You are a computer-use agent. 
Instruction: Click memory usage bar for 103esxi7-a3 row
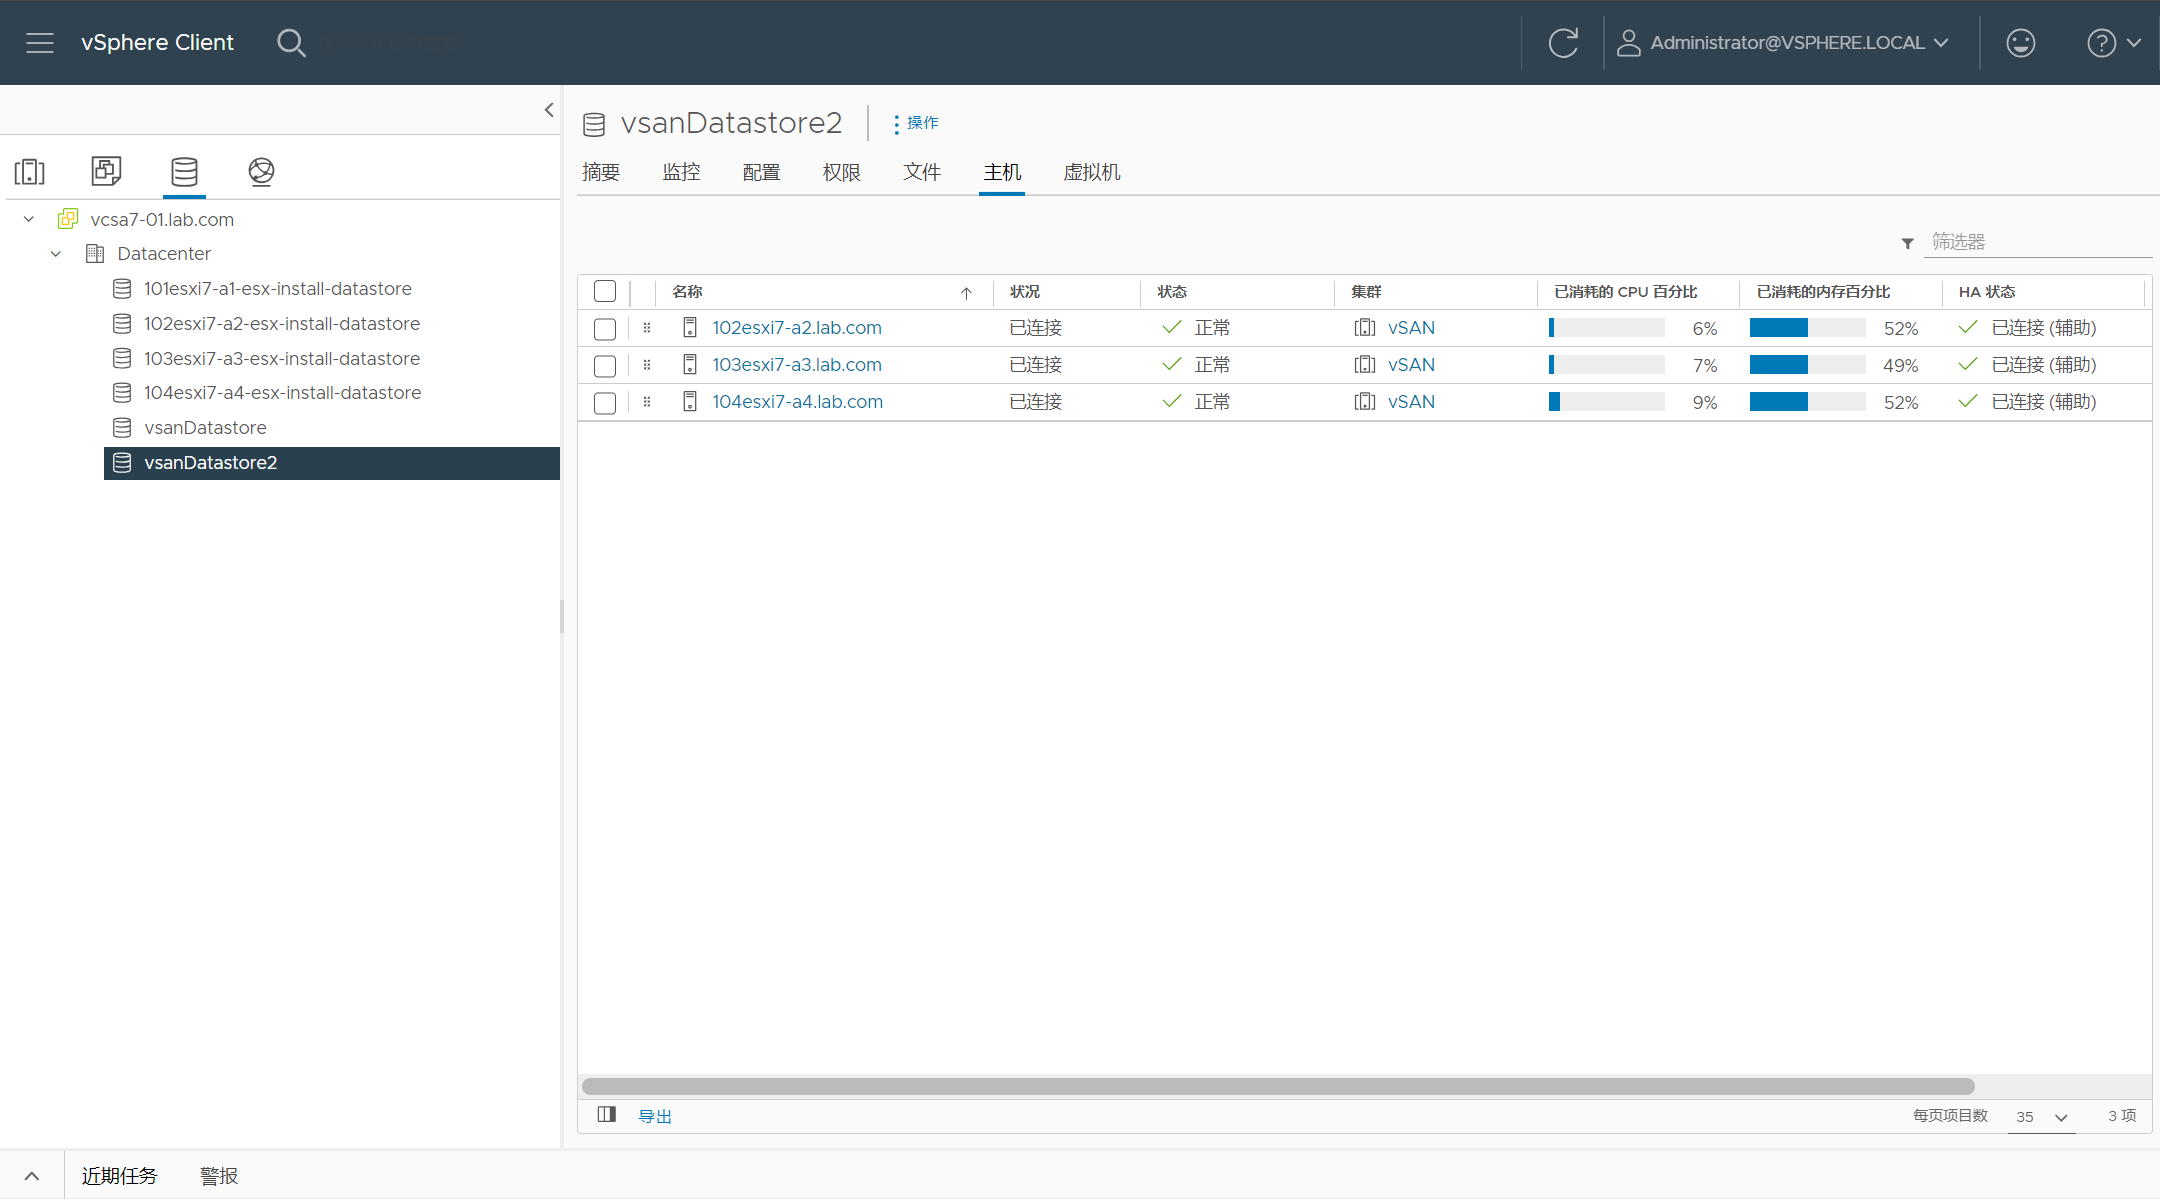tap(1807, 365)
